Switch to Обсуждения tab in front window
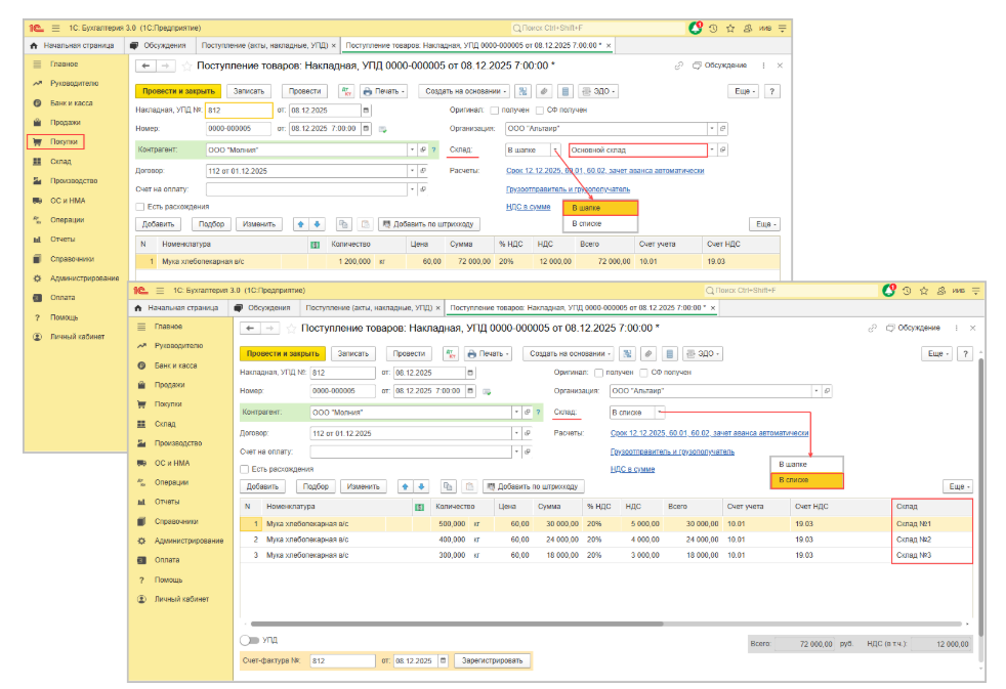1006x689 pixels. pos(263,308)
